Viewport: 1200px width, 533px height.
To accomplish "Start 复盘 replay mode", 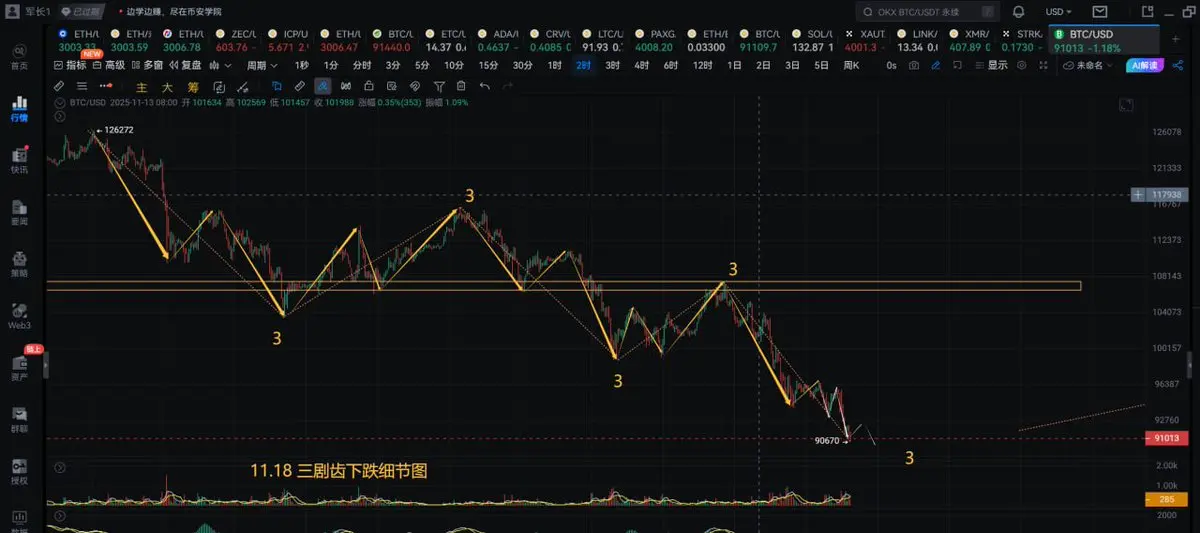I will (185, 65).
